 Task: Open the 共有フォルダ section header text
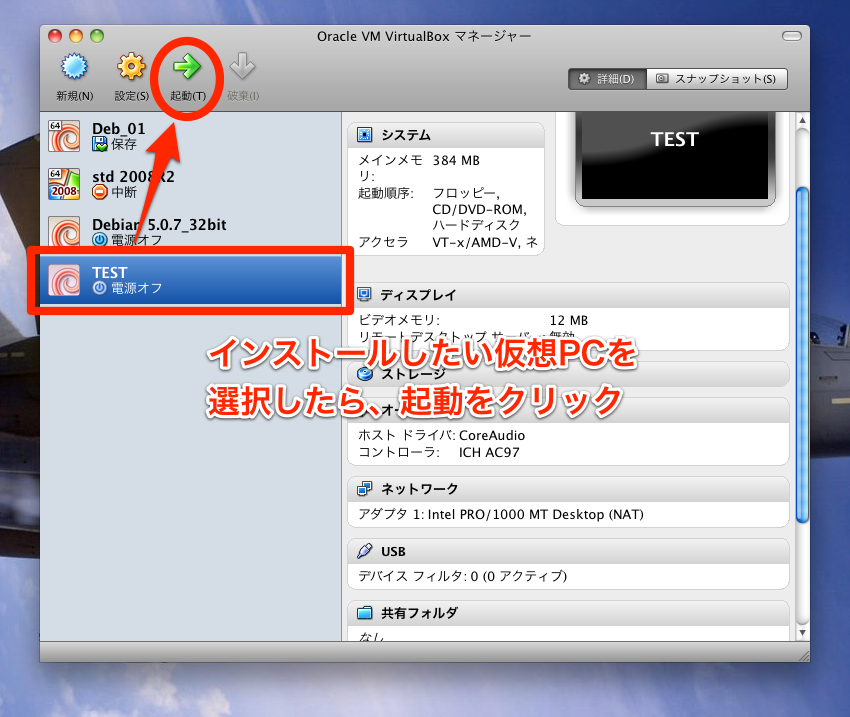tap(420, 613)
